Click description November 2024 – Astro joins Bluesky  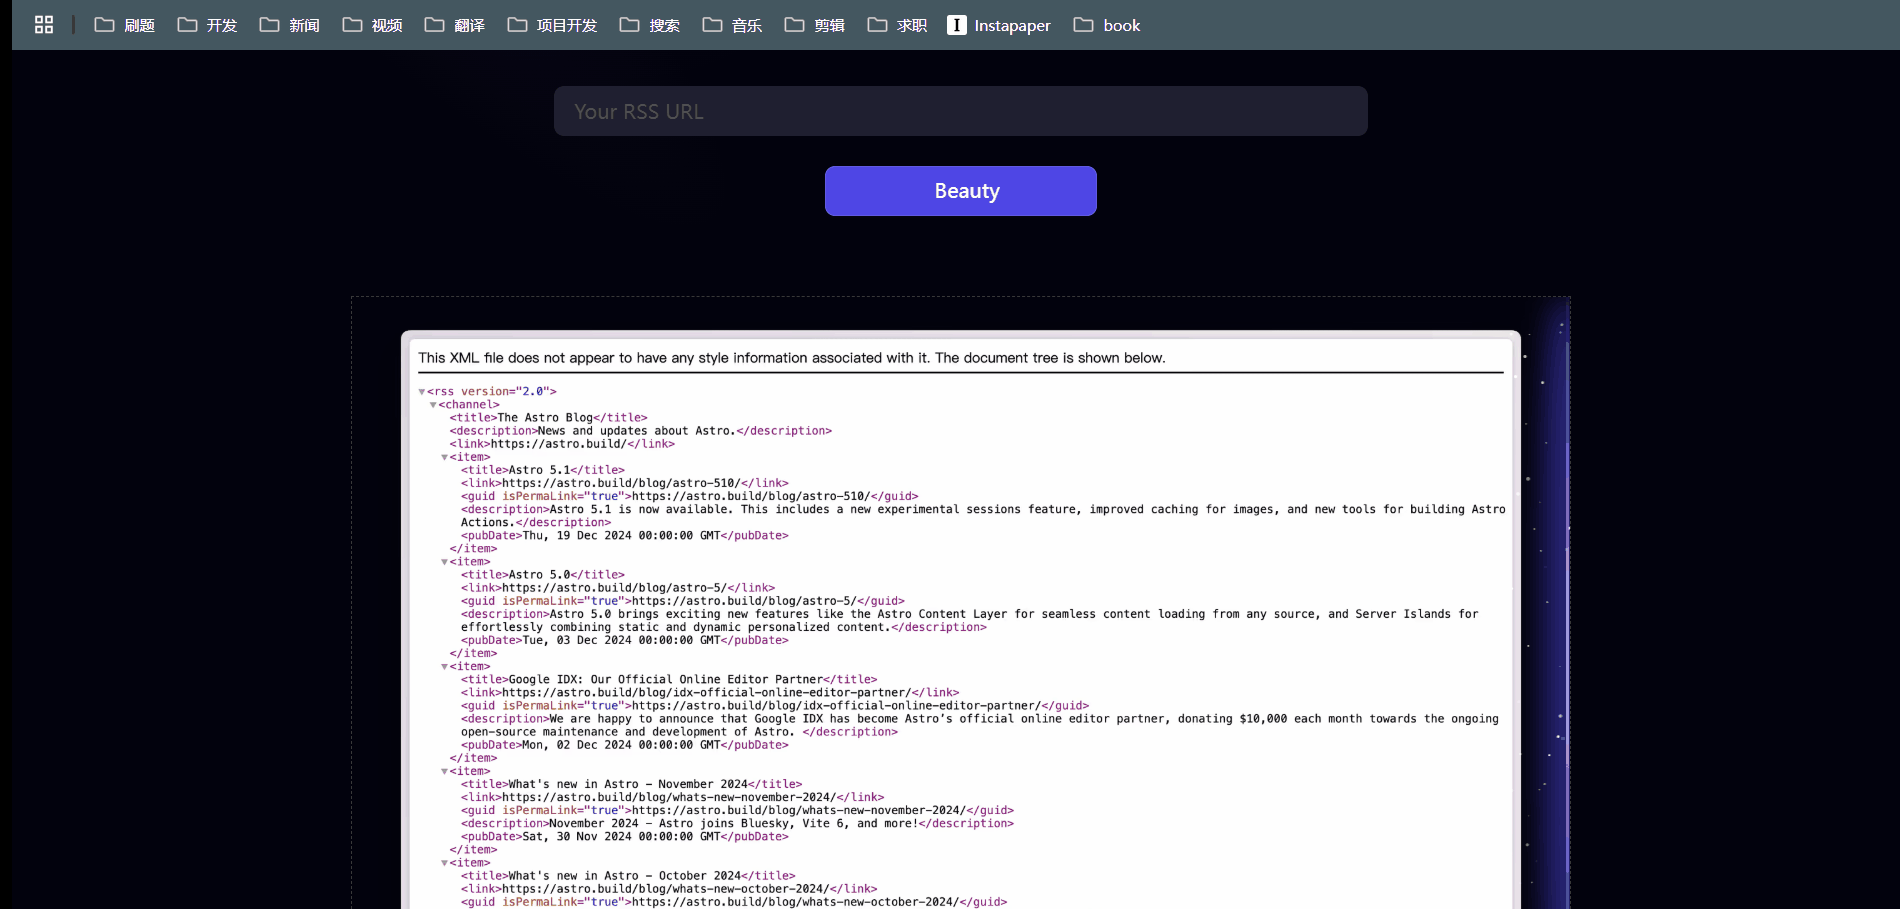pyautogui.click(x=733, y=824)
